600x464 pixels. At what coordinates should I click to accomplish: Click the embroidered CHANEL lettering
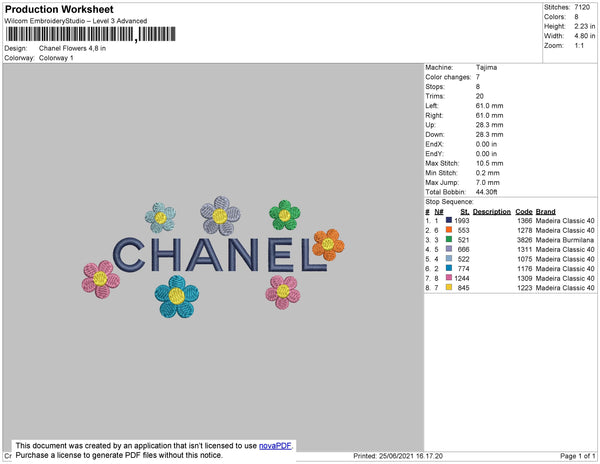pos(220,254)
